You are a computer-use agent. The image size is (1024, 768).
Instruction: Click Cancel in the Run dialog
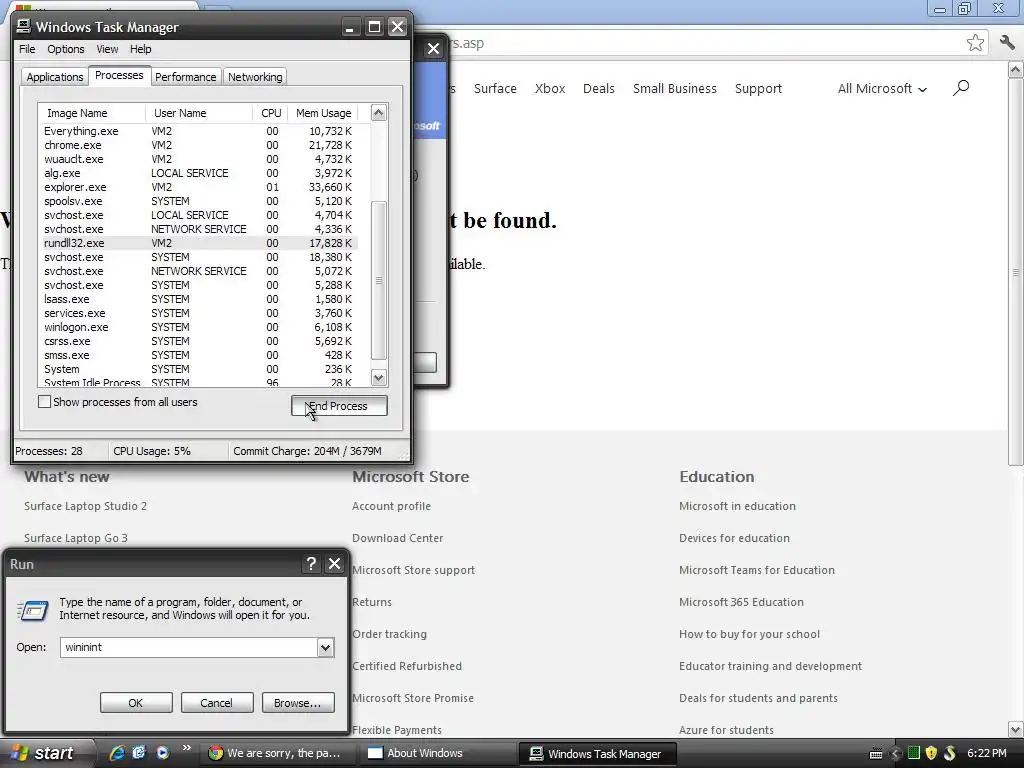coord(216,703)
